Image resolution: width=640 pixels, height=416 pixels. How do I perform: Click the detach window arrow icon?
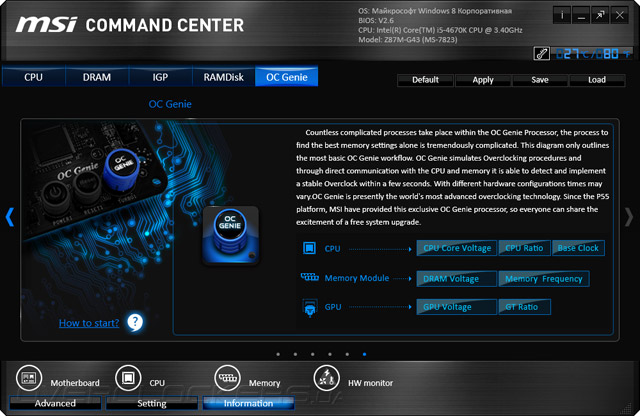[x=600, y=16]
